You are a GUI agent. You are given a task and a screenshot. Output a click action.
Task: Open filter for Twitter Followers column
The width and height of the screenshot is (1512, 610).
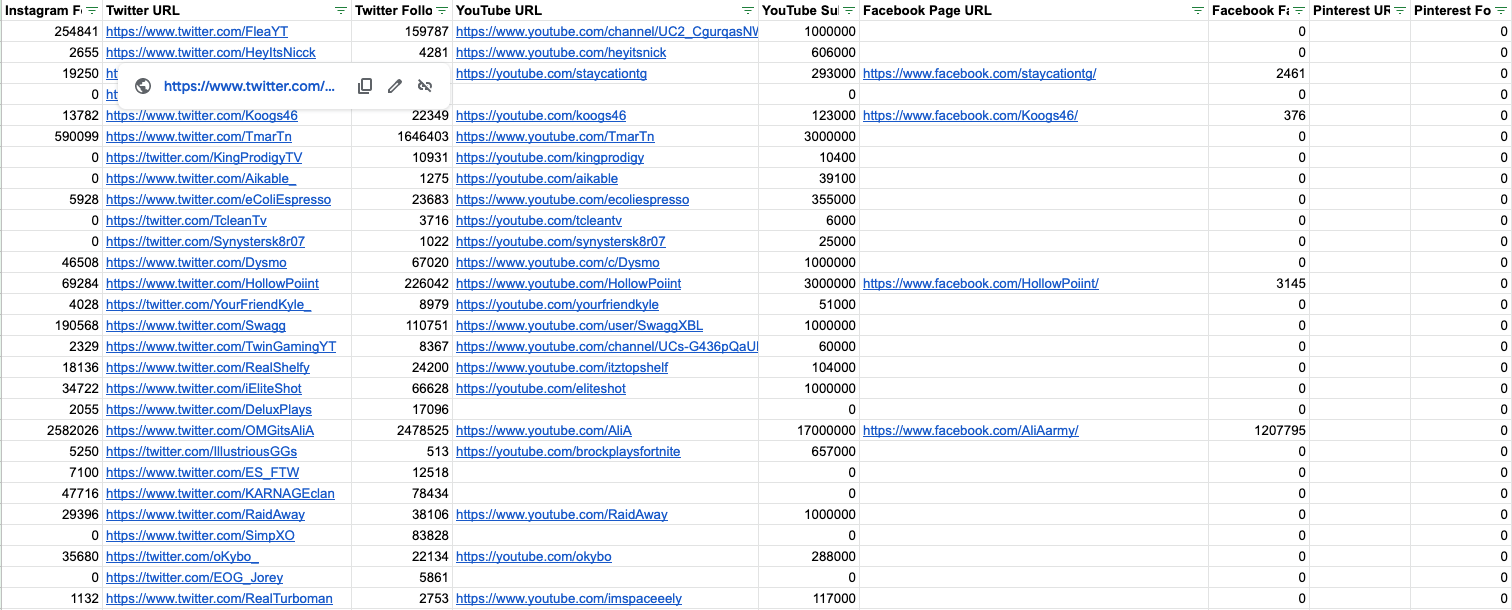(x=442, y=10)
